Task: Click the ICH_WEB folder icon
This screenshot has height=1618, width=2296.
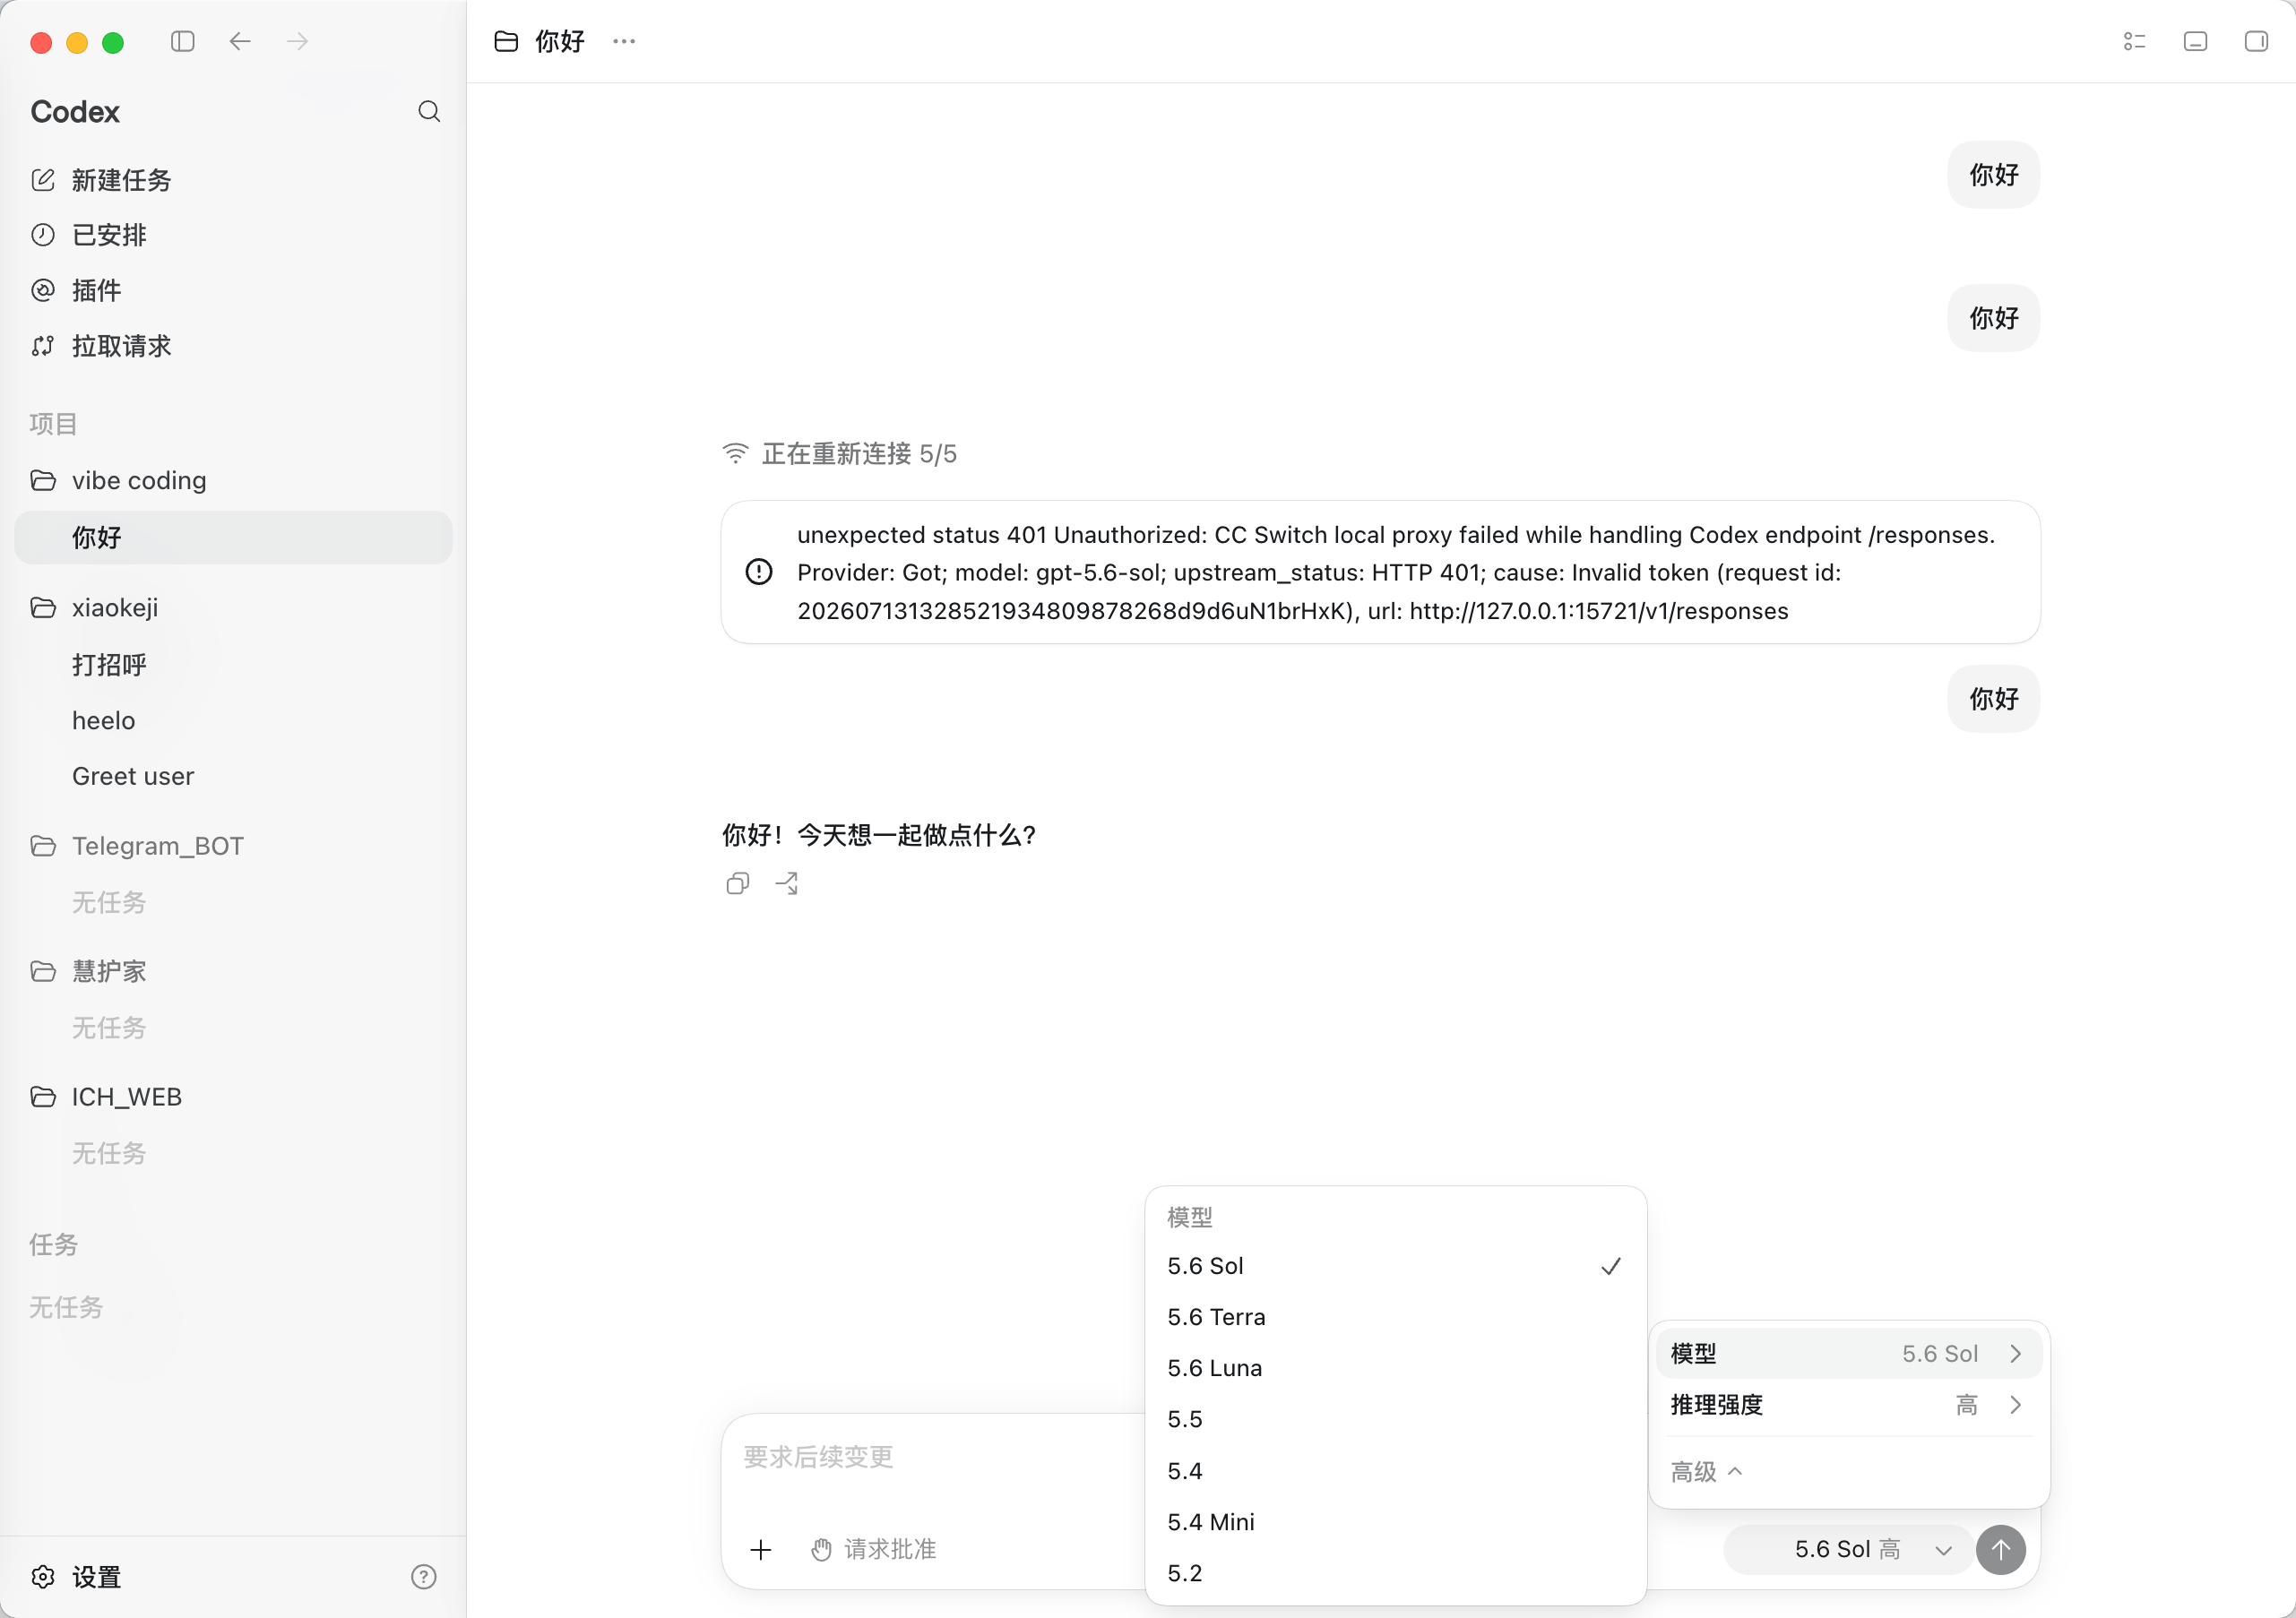Action: (43, 1097)
